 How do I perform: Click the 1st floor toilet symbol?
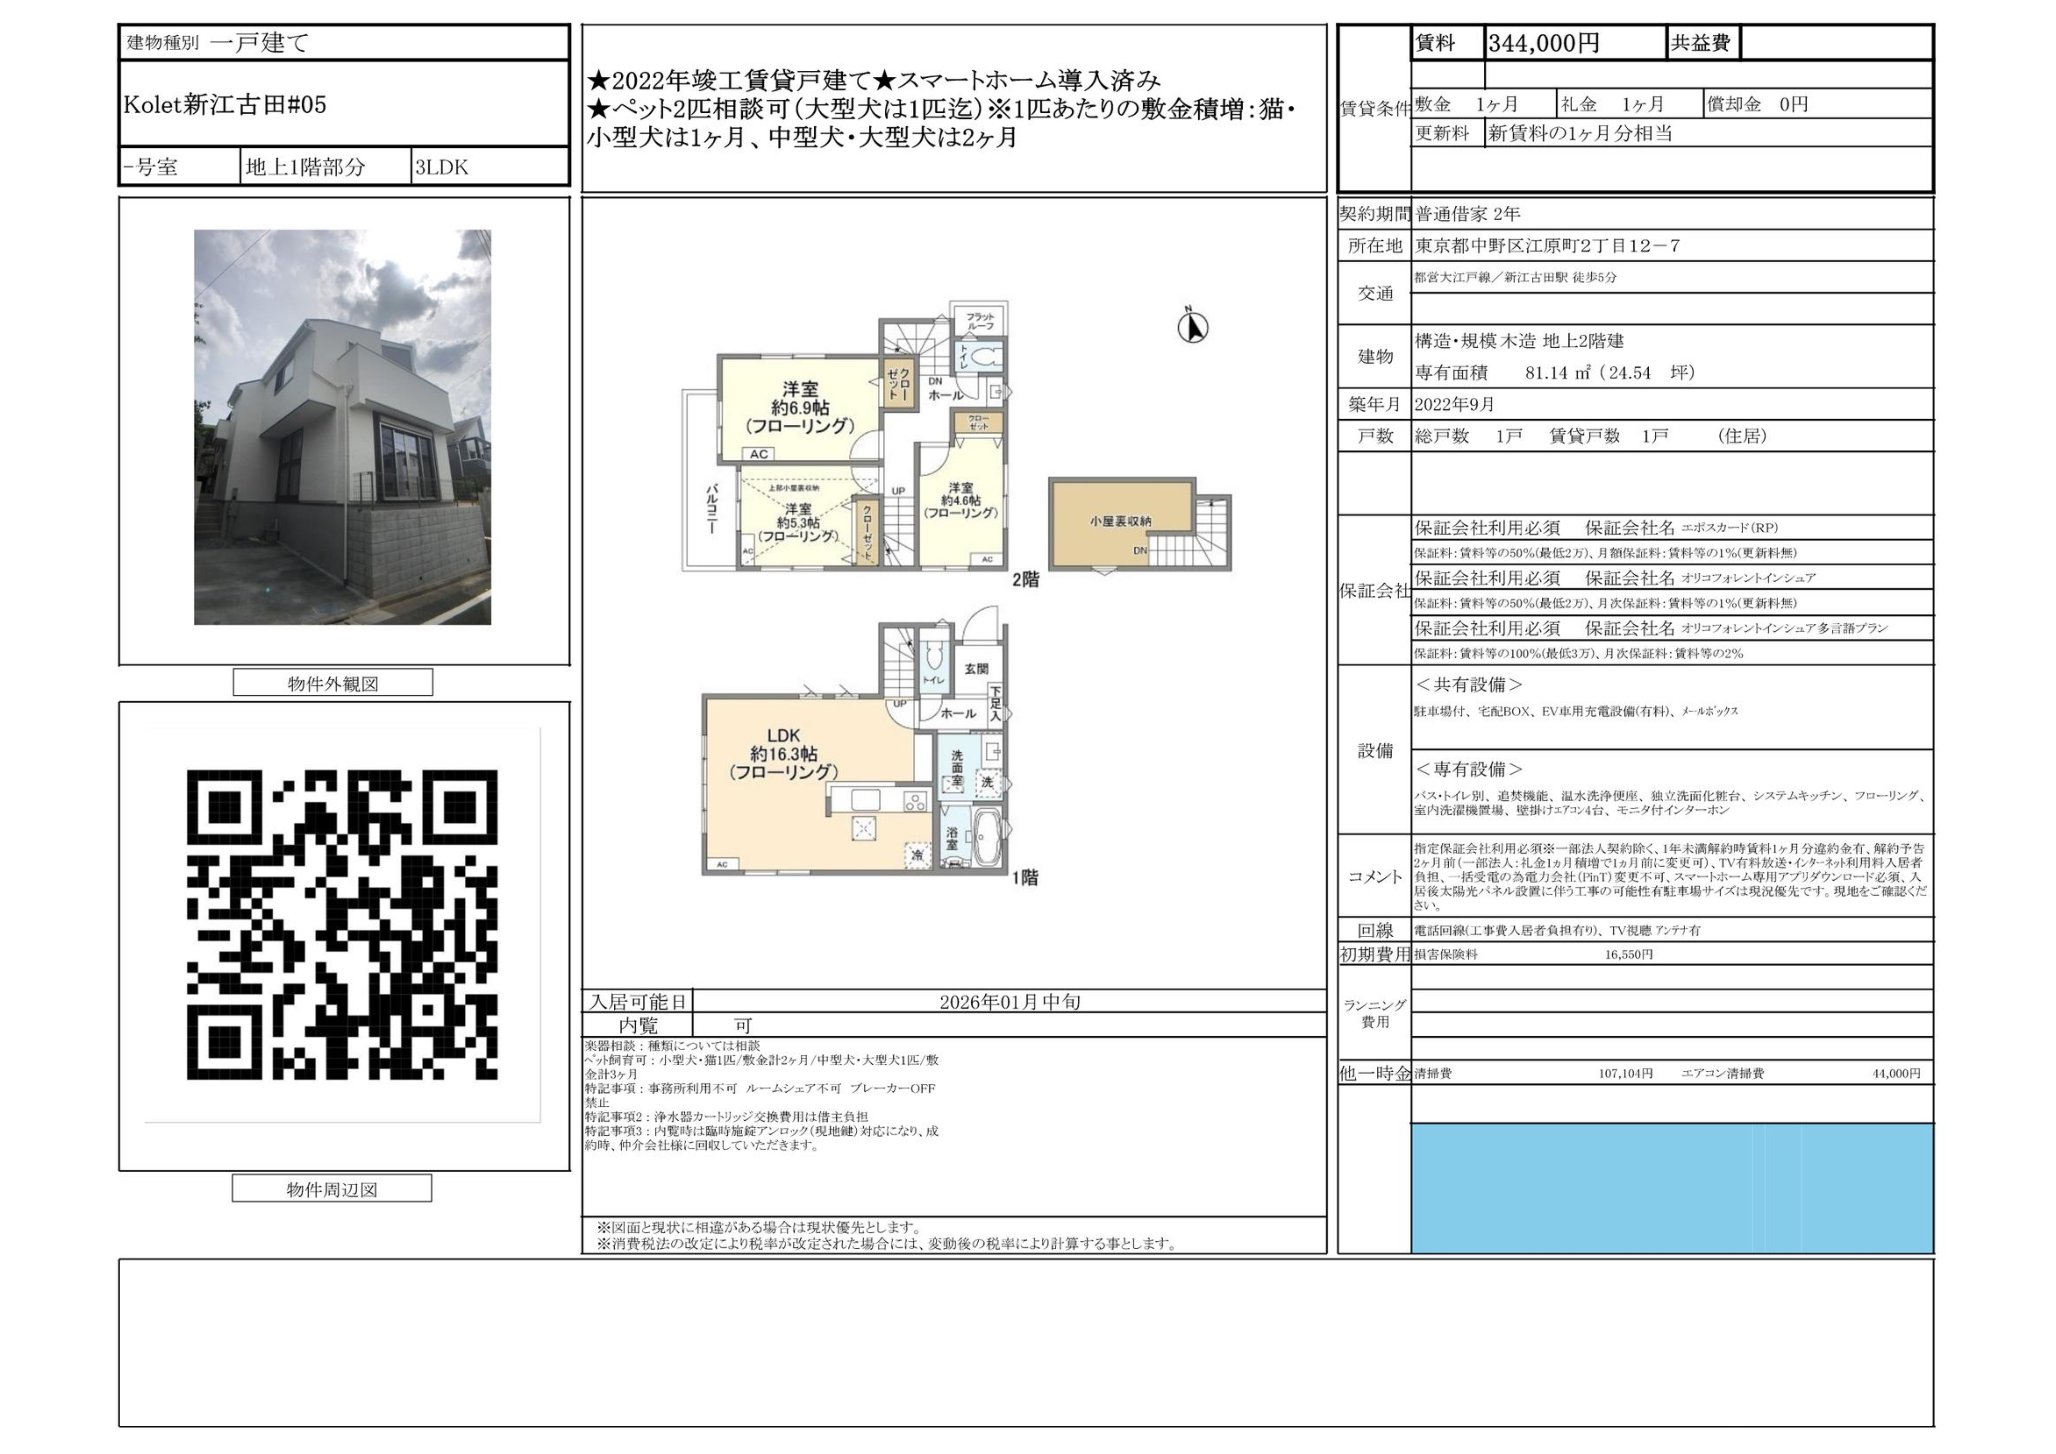click(934, 657)
